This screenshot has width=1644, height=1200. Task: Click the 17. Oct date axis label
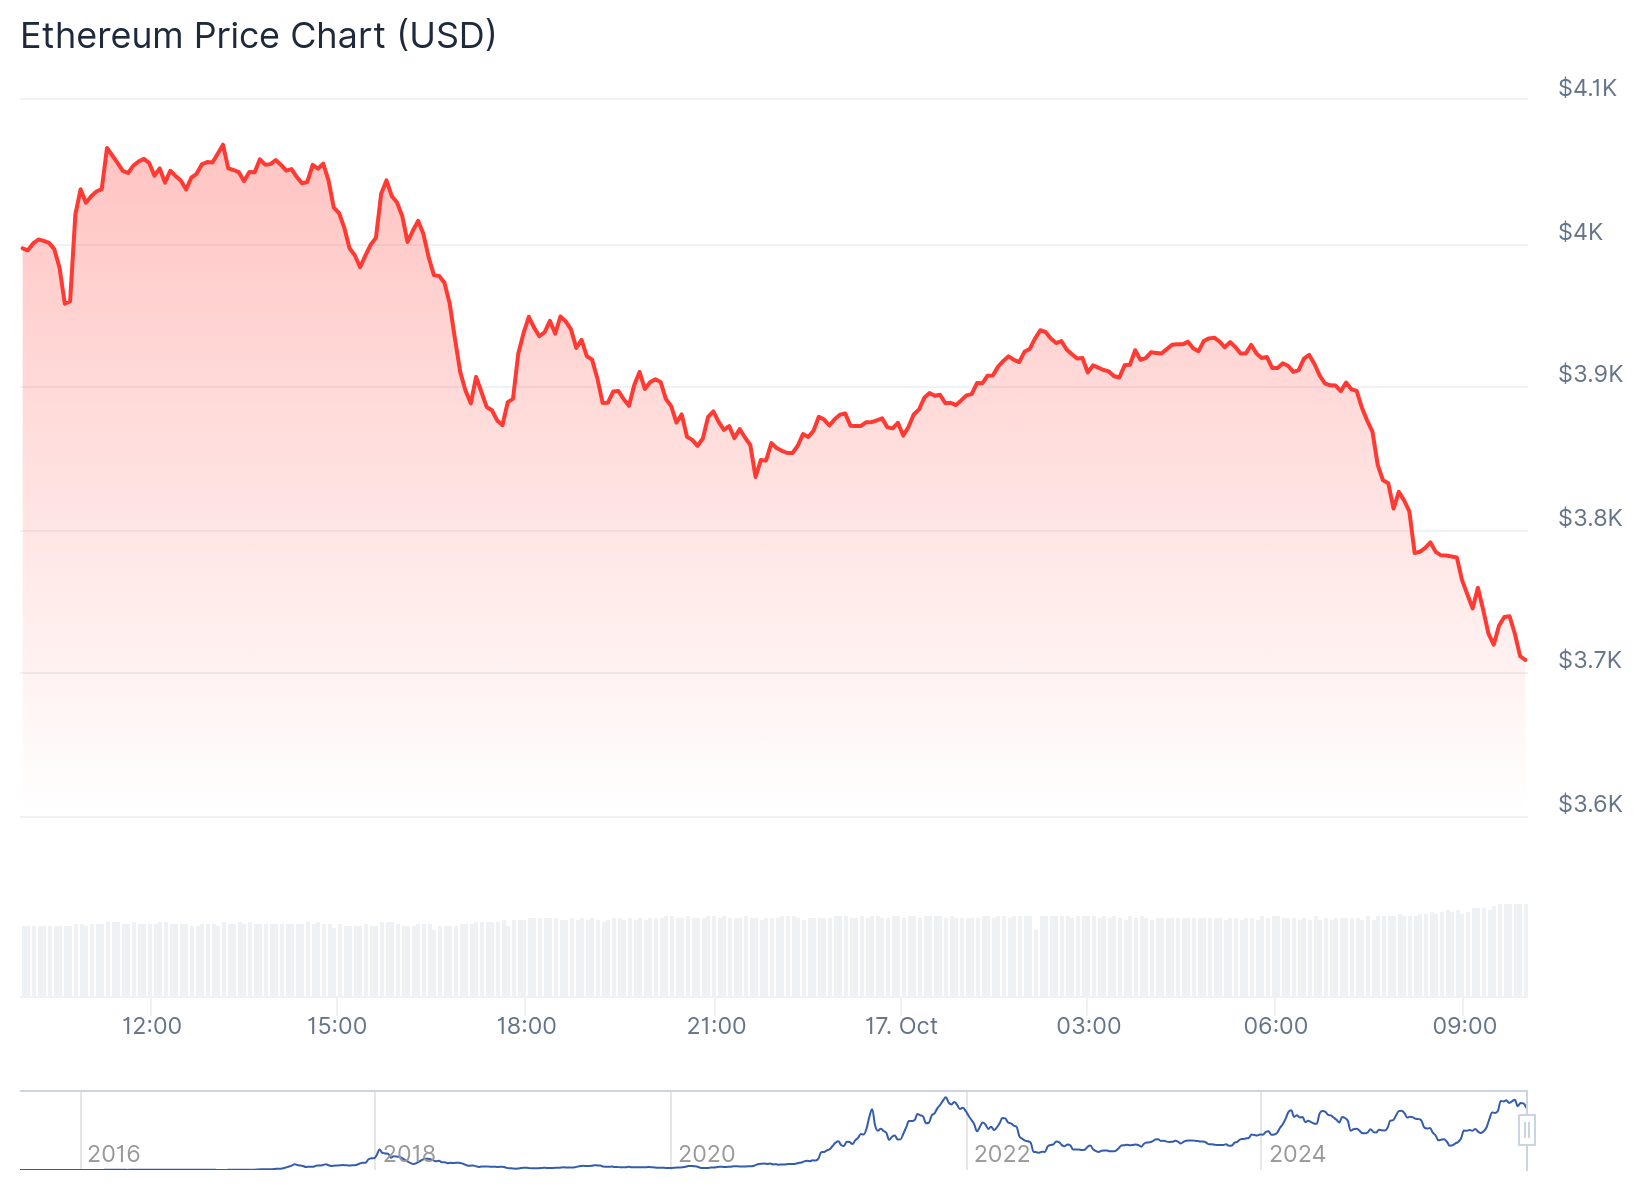(901, 1026)
